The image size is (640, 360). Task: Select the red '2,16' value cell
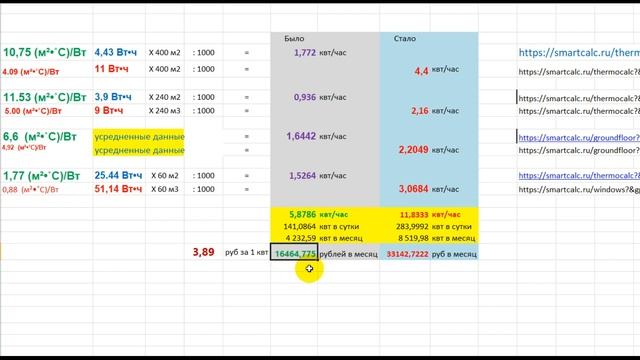(420, 111)
